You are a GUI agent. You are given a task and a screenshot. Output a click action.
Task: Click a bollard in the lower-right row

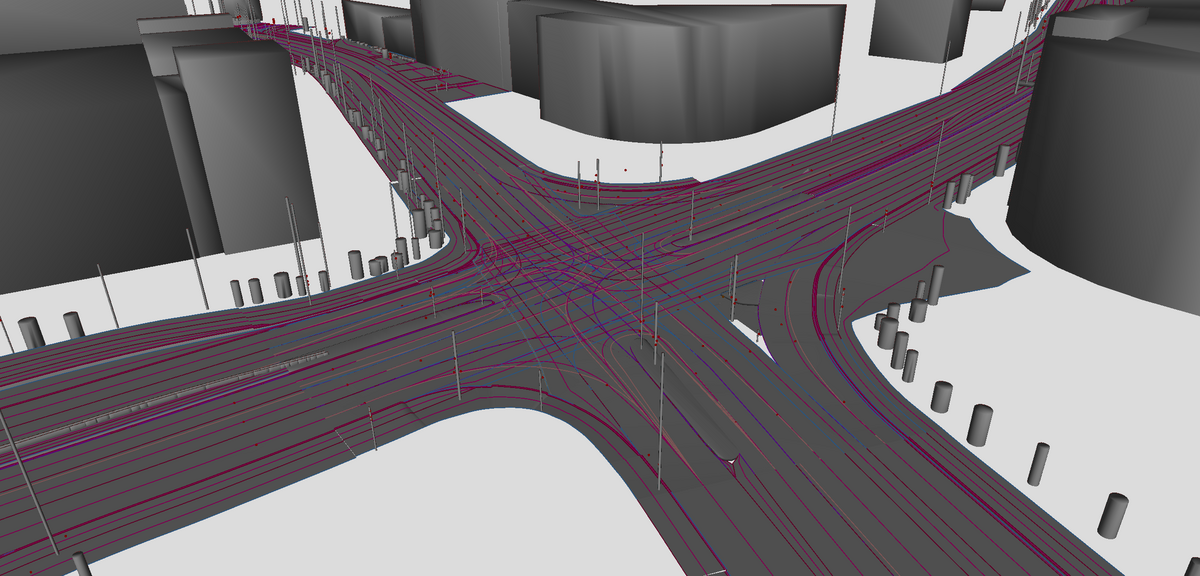(x=1040, y=460)
